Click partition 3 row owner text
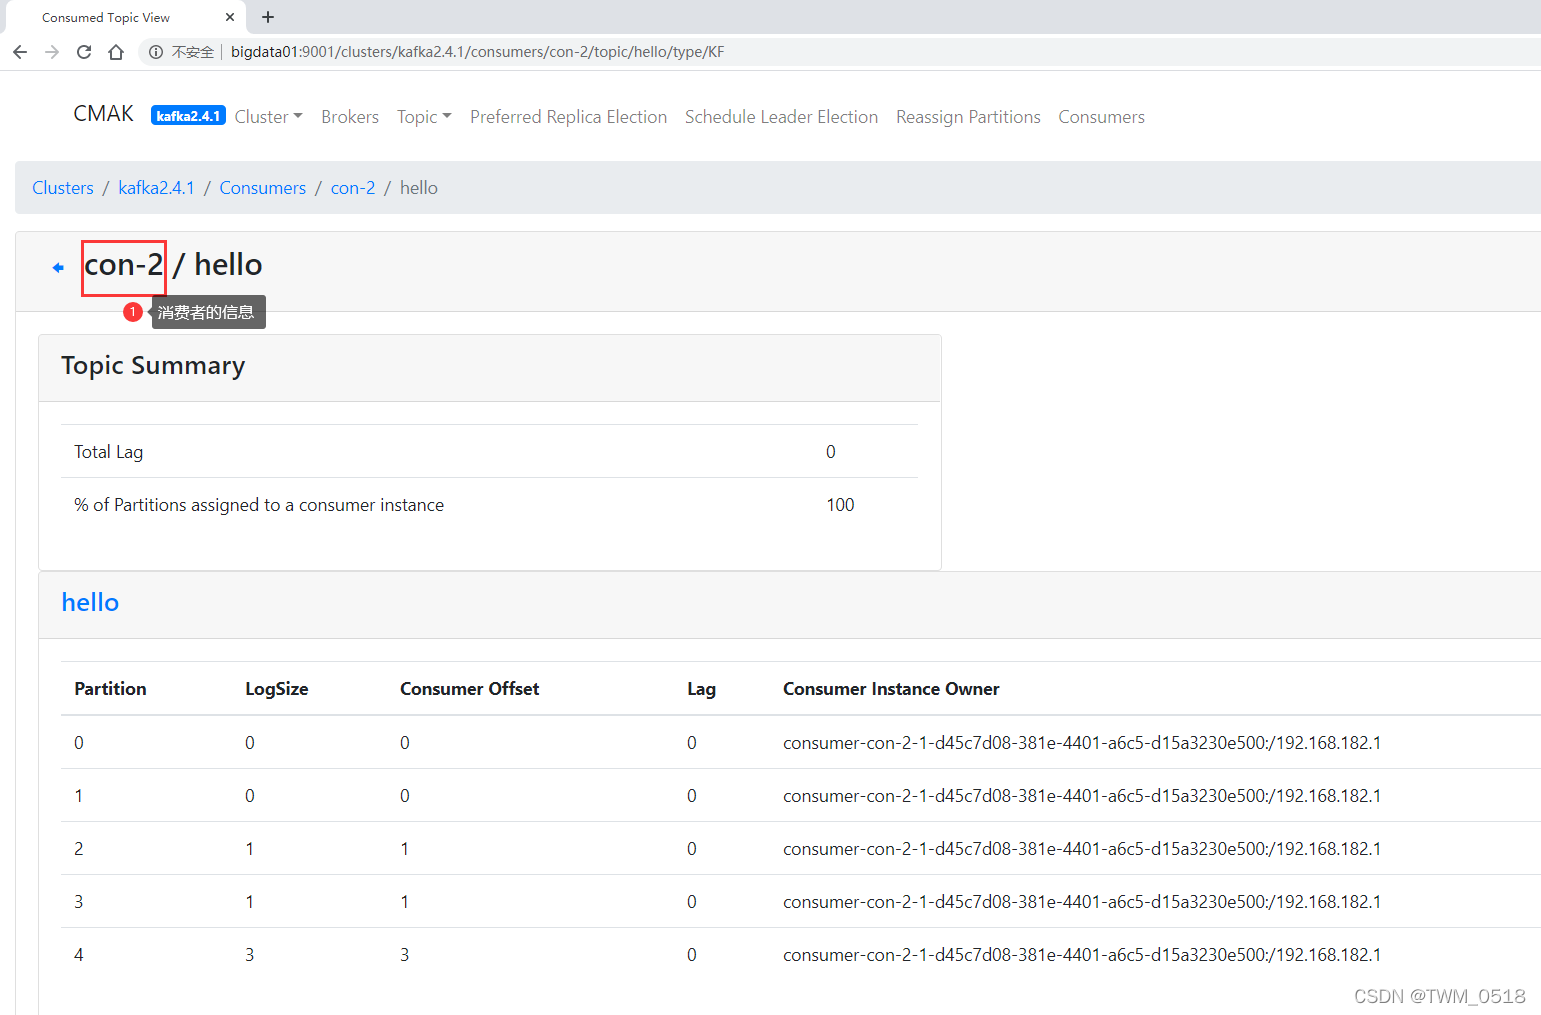This screenshot has width=1541, height=1015. [x=1082, y=902]
